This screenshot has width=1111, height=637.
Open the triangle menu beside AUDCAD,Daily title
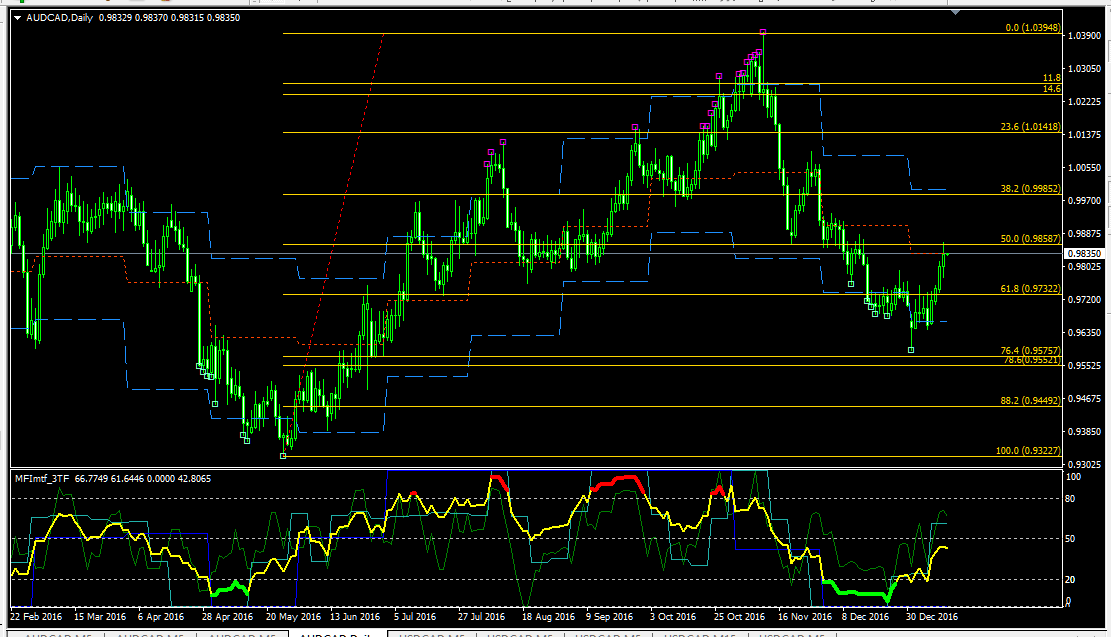pyautogui.click(x=18, y=18)
